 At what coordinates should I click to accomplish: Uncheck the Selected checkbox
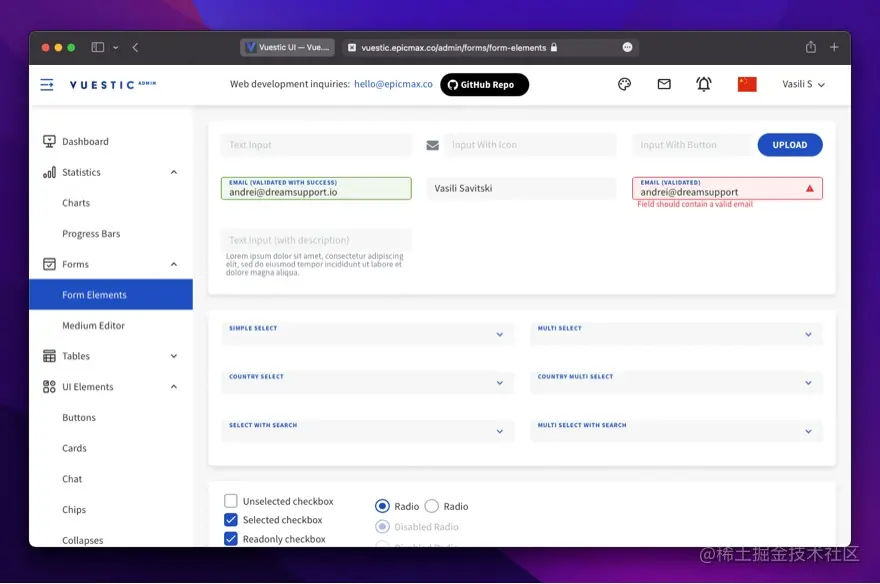point(230,520)
